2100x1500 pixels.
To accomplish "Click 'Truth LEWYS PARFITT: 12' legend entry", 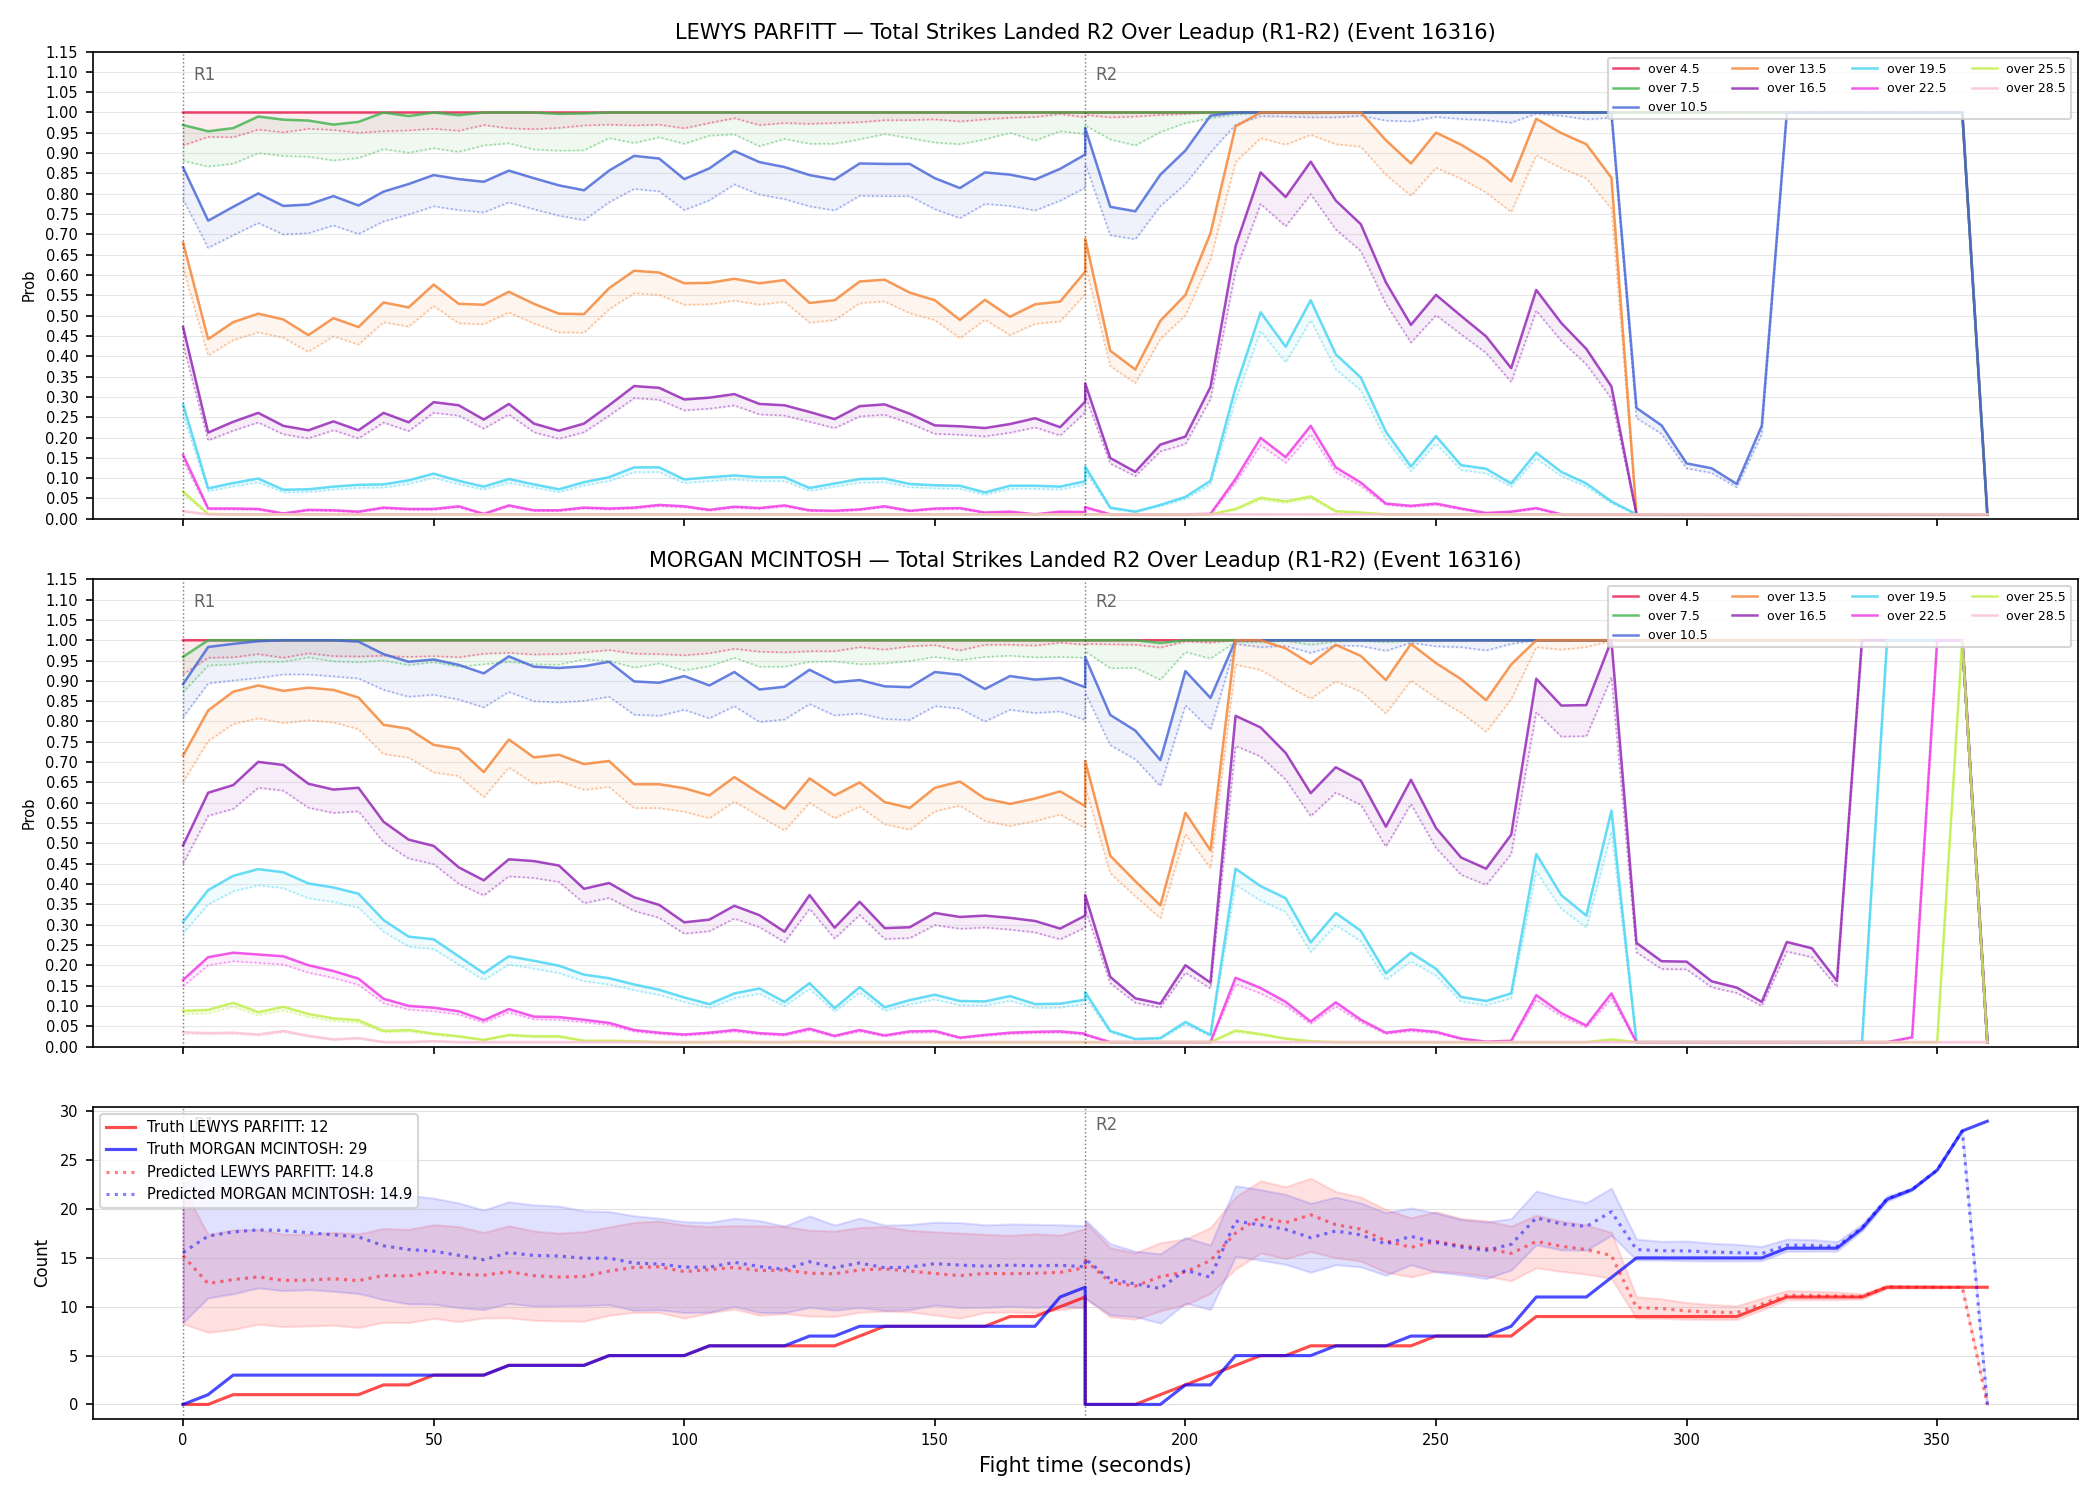I will coord(216,1127).
